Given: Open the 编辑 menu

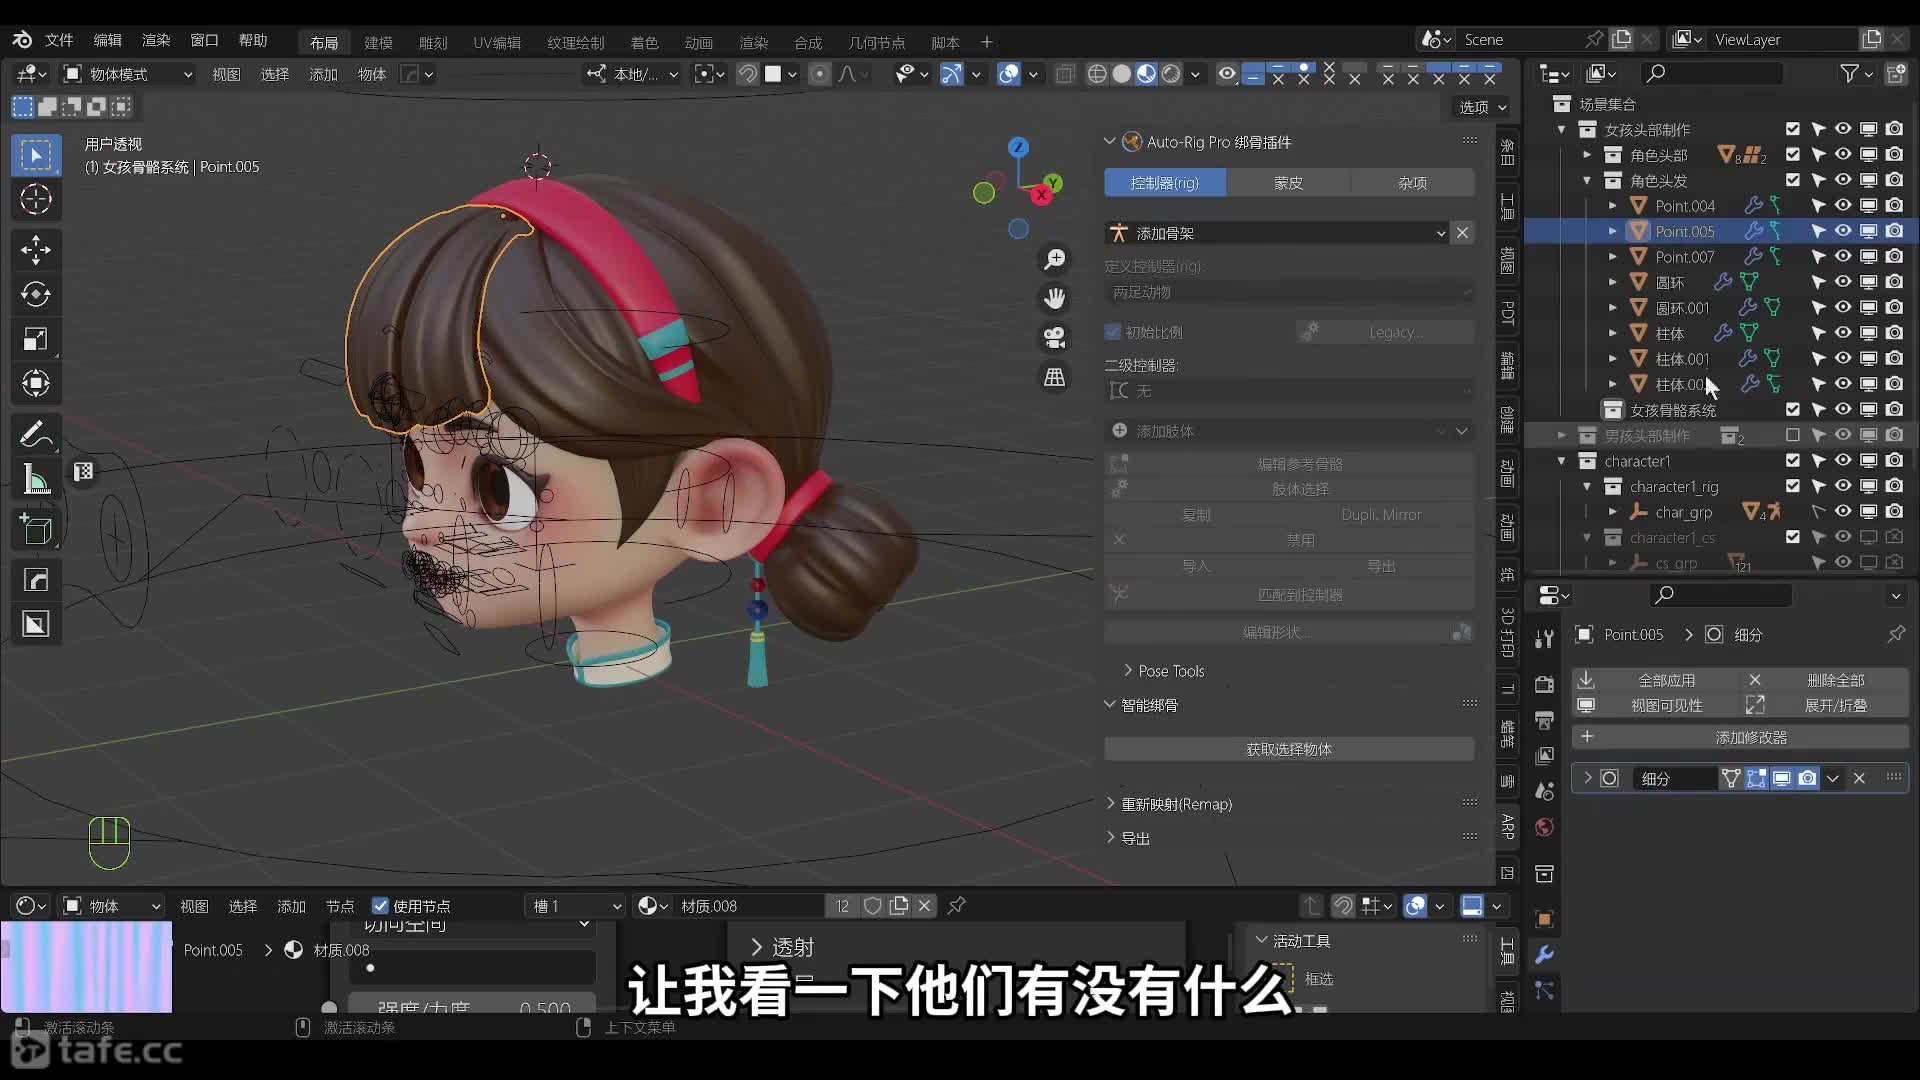Looking at the screenshot, I should pos(107,40).
